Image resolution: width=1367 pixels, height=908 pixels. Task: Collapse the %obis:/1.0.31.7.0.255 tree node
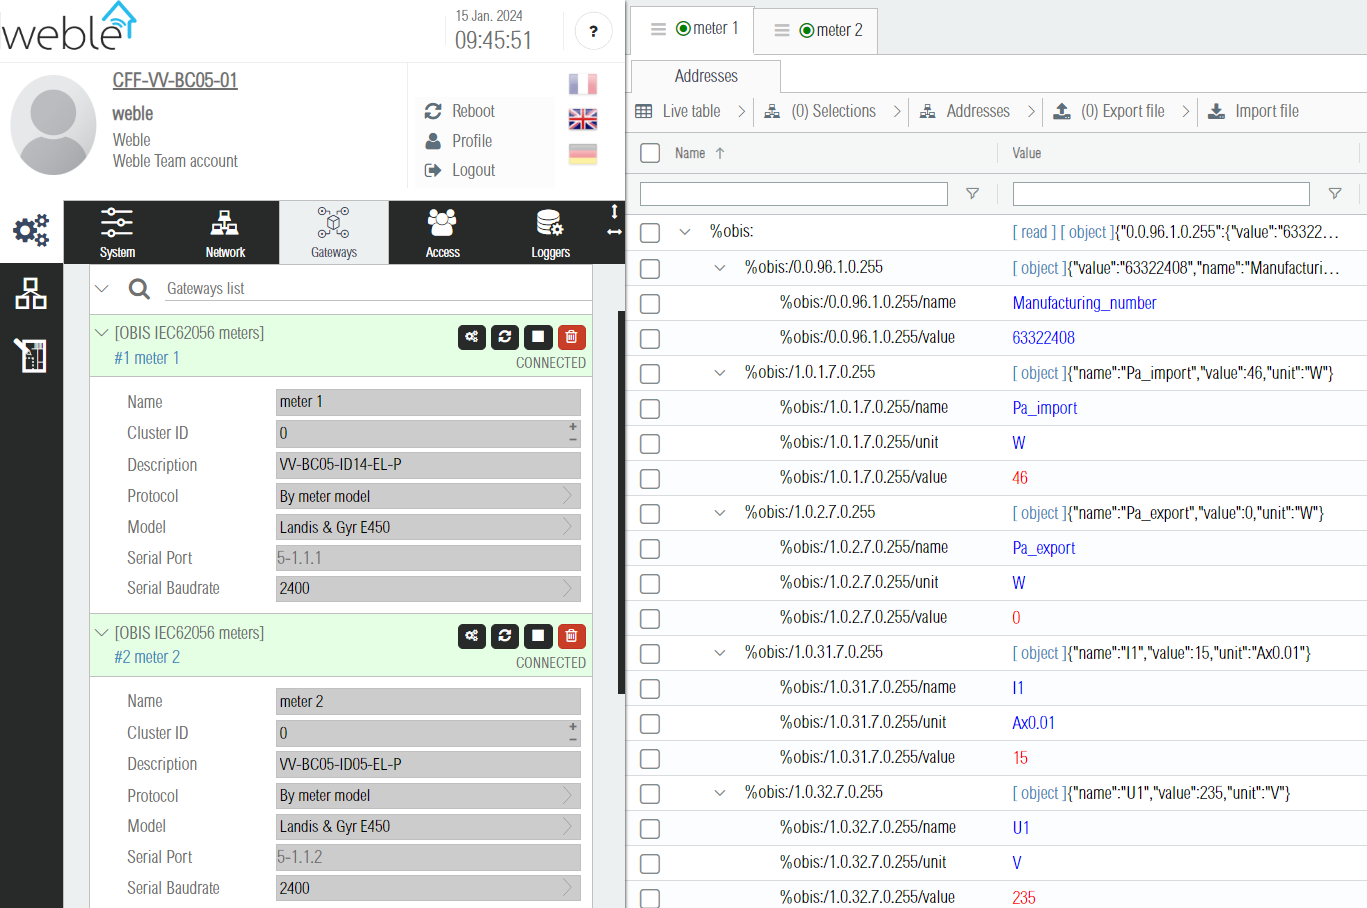click(x=720, y=653)
